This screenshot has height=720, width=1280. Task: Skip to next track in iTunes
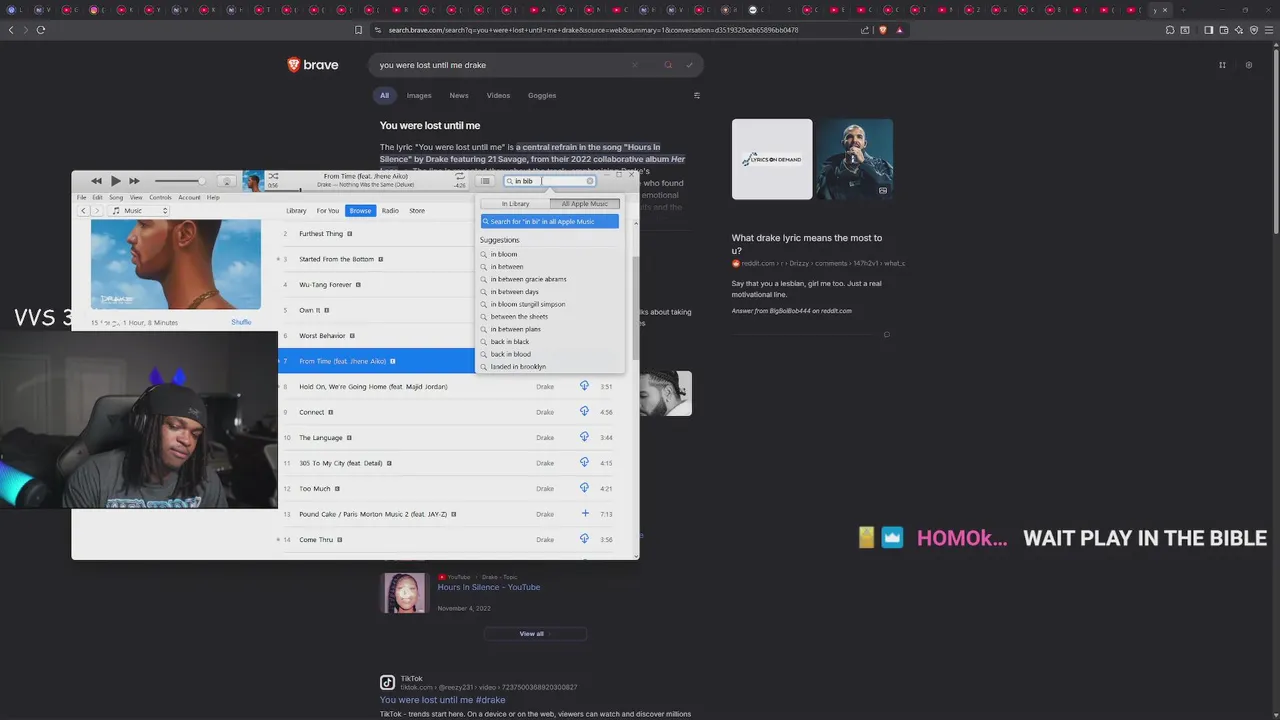point(134,181)
